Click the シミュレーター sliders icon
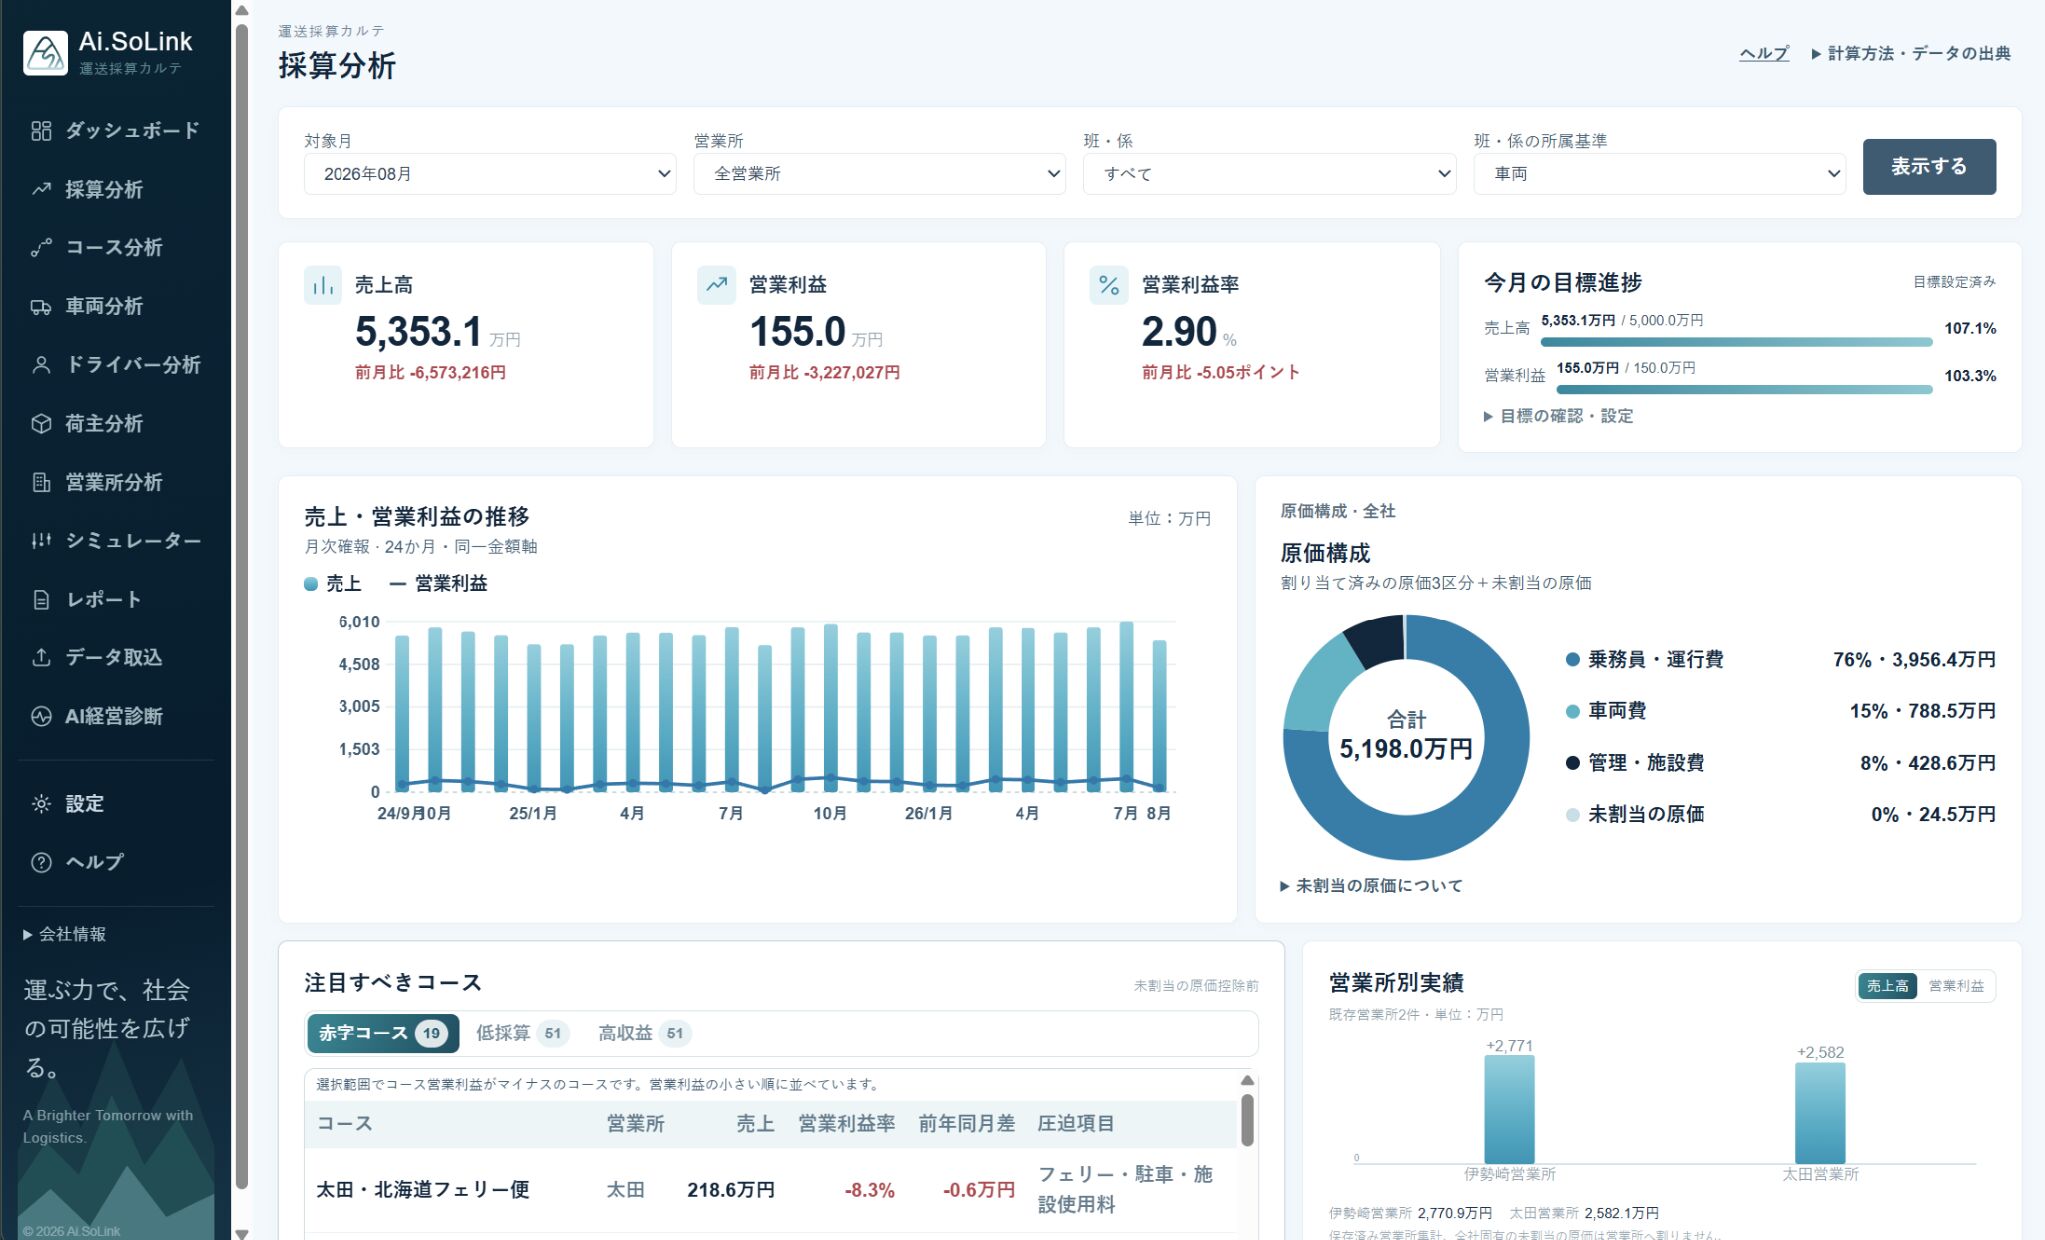The width and height of the screenshot is (2045, 1240). tap(41, 540)
